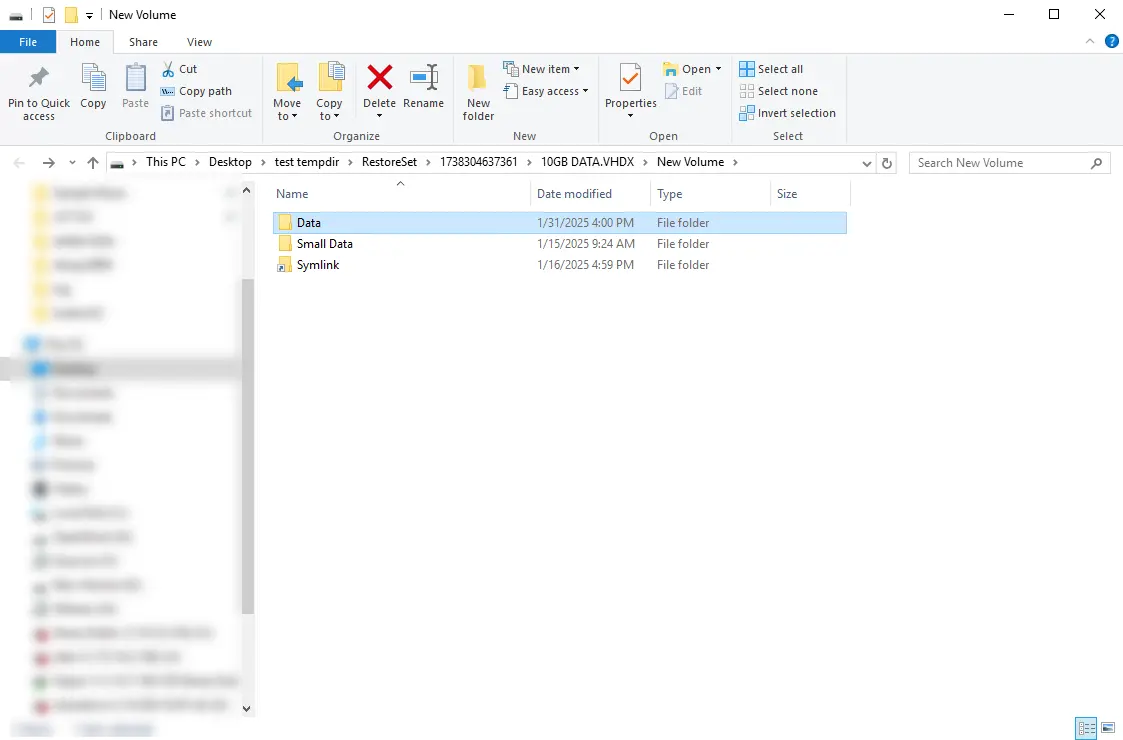The height and width of the screenshot is (740, 1123).
Task: Open Explorer help with question mark icon
Action: [x=1111, y=41]
